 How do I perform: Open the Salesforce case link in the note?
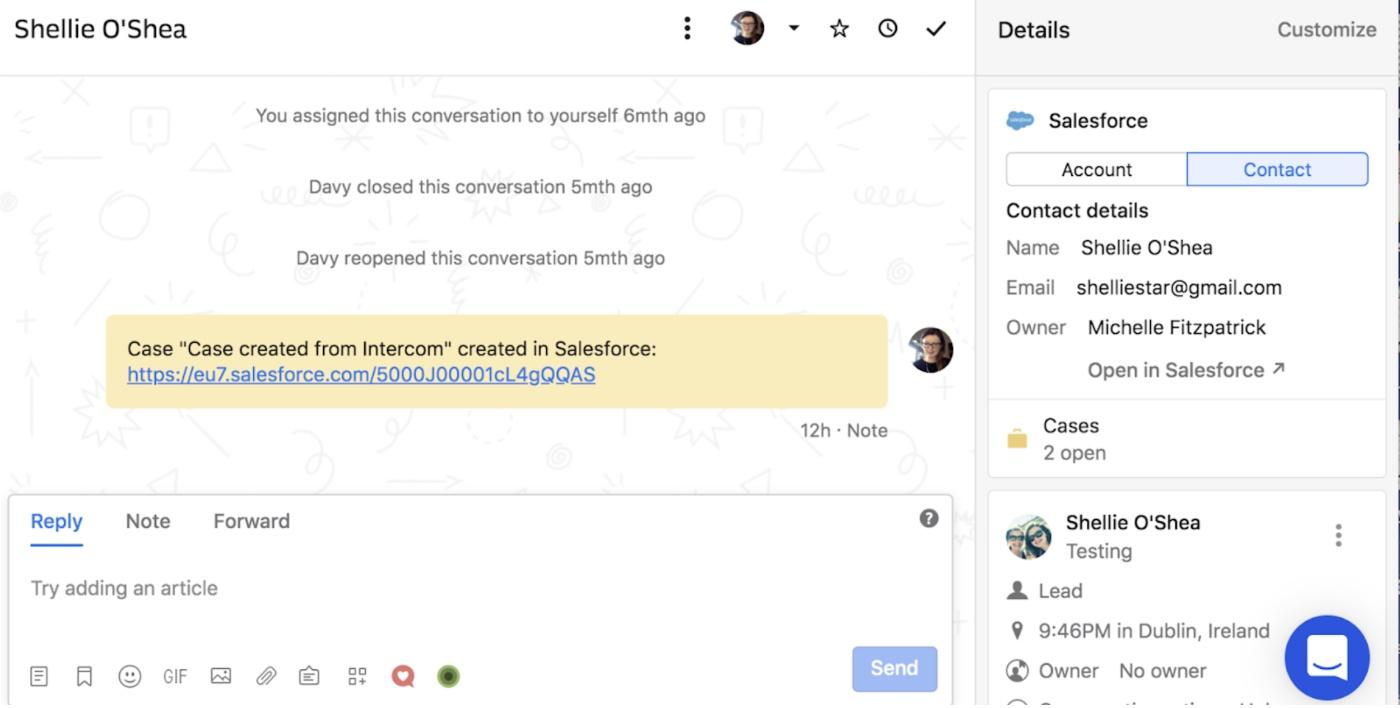coord(361,375)
